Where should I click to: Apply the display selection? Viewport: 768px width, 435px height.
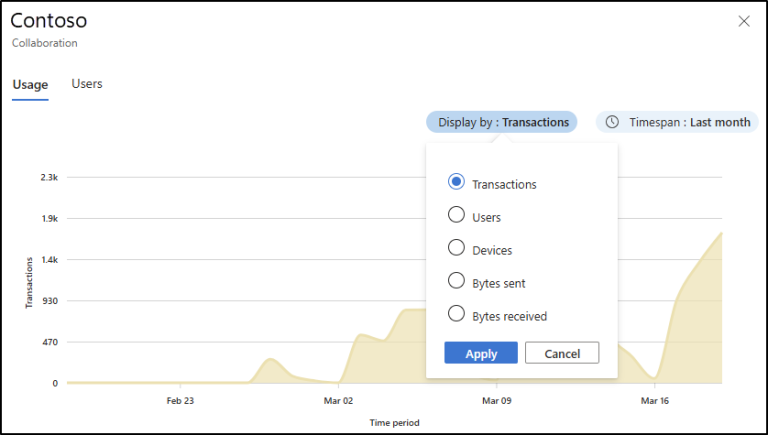coord(481,353)
